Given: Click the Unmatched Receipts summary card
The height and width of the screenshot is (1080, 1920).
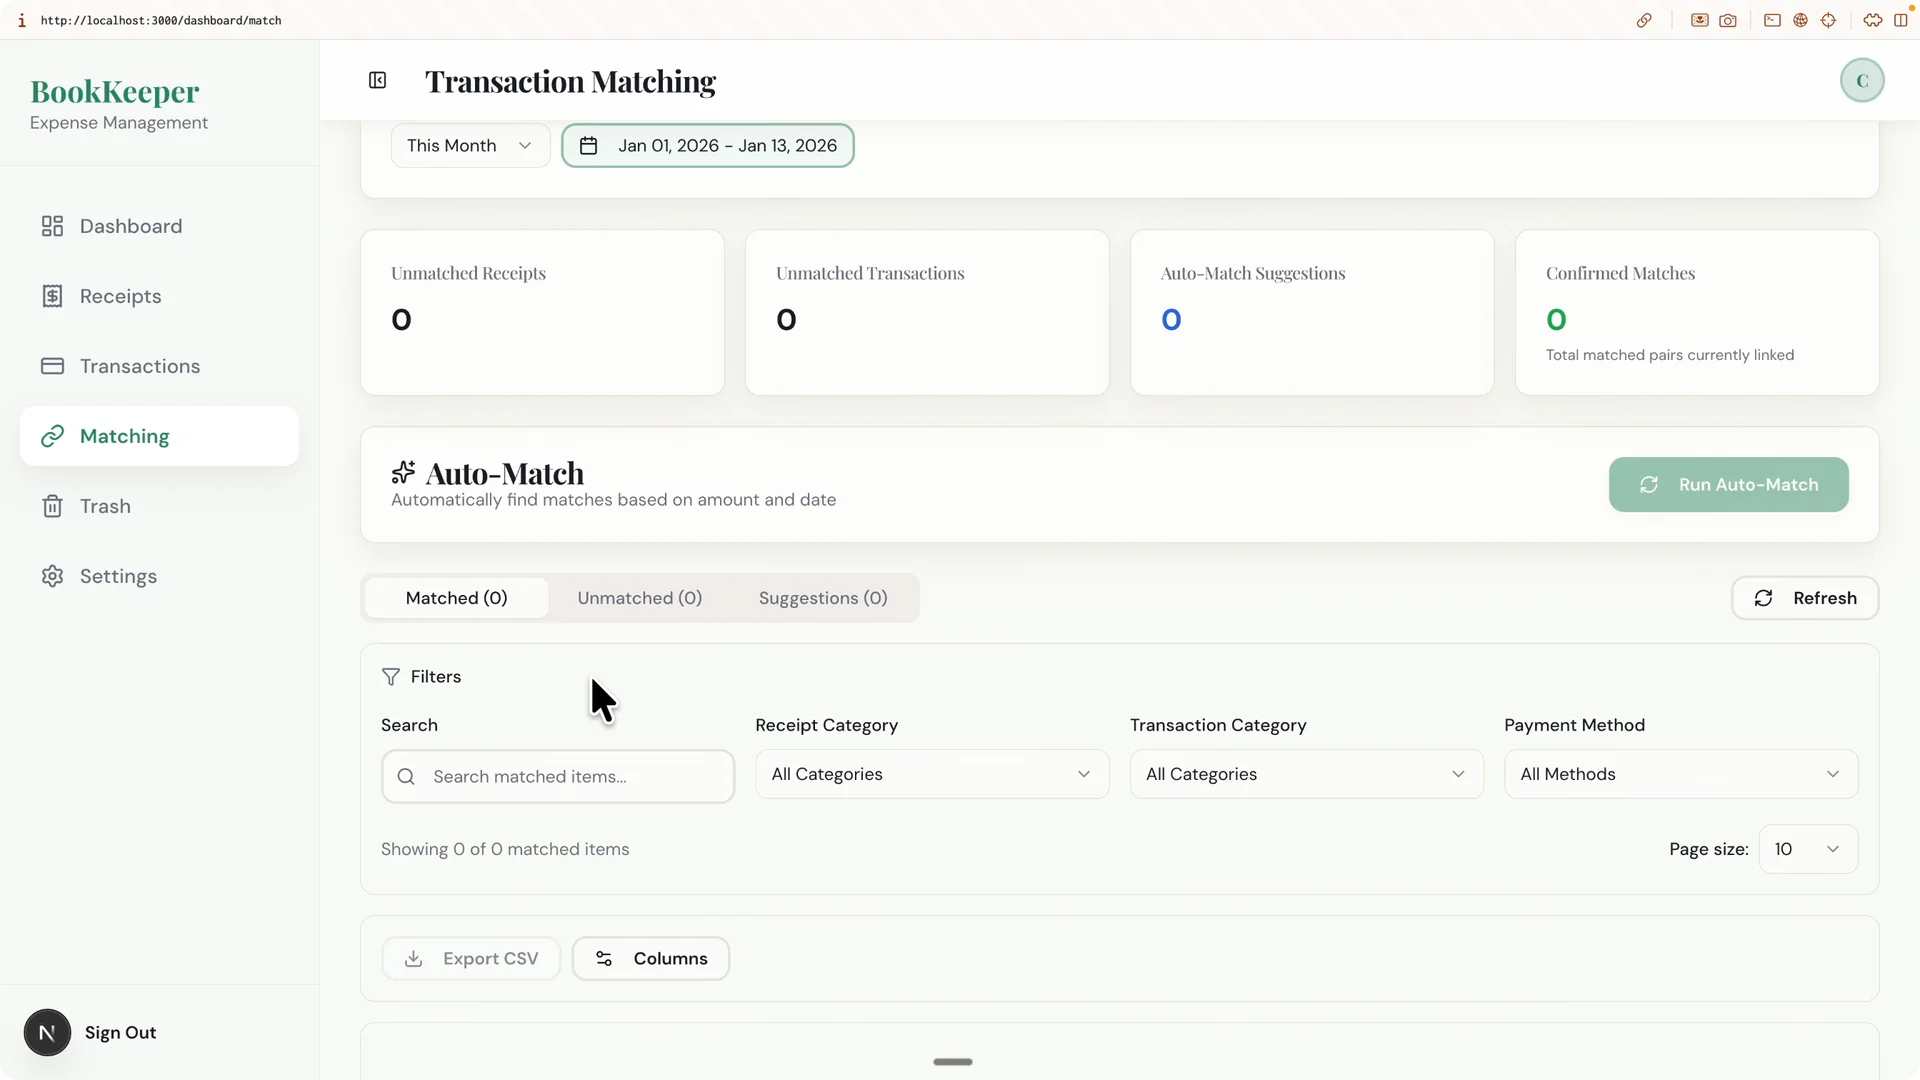Looking at the screenshot, I should [542, 312].
